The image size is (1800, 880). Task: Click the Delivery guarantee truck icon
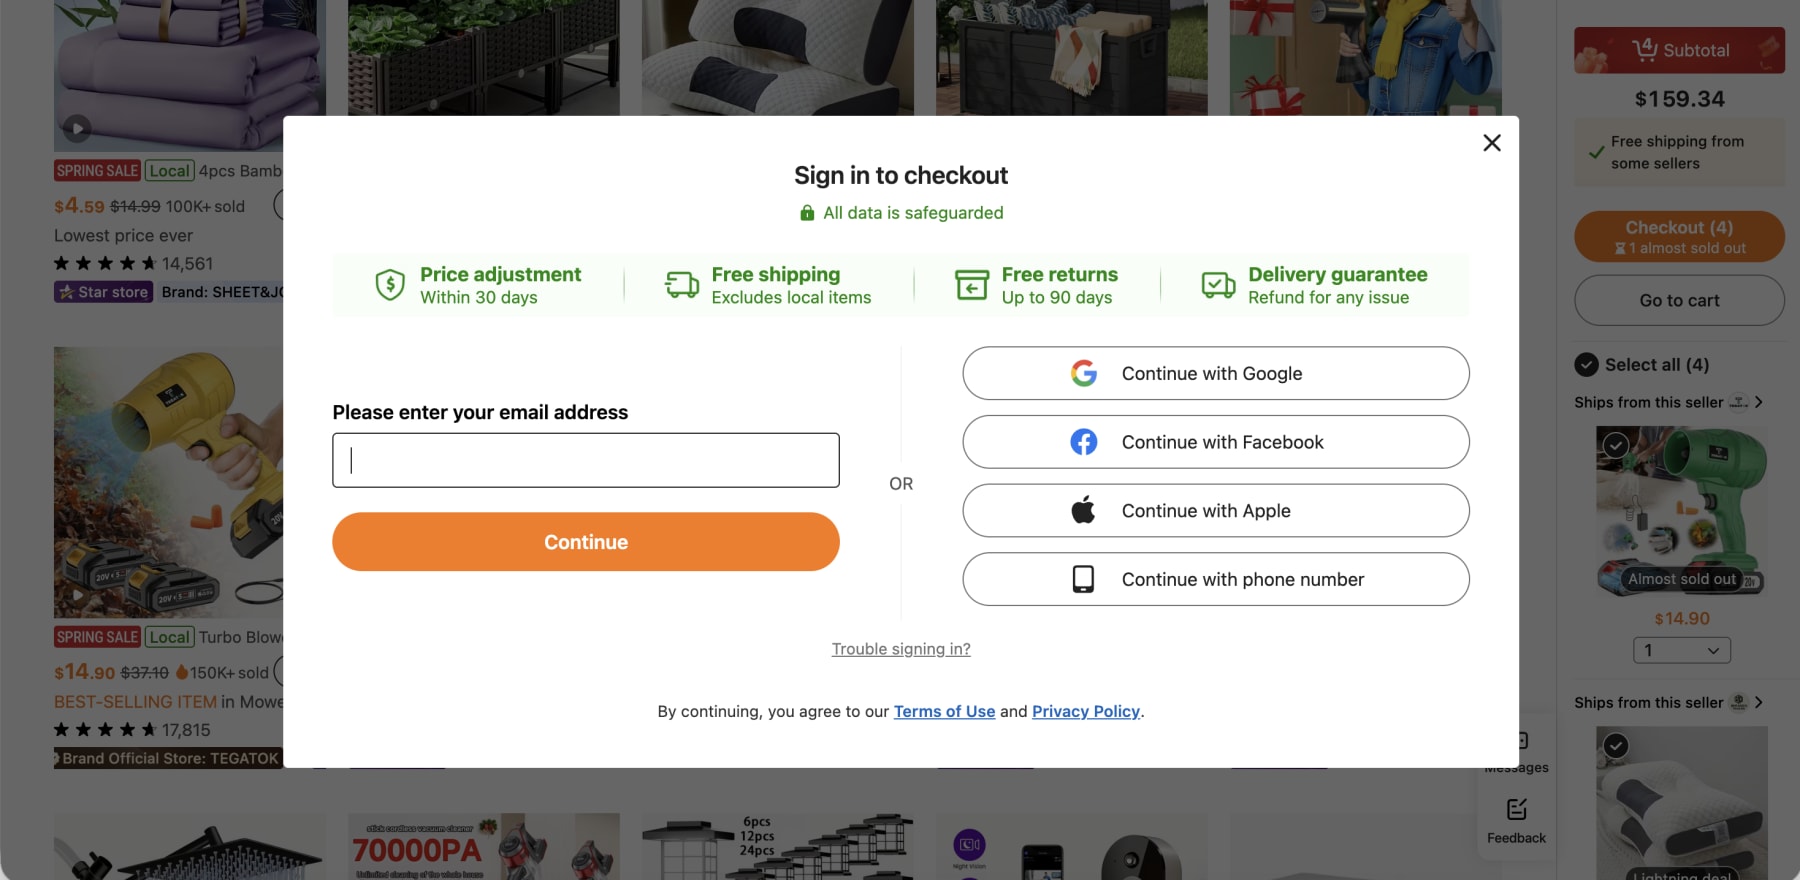[1218, 285]
